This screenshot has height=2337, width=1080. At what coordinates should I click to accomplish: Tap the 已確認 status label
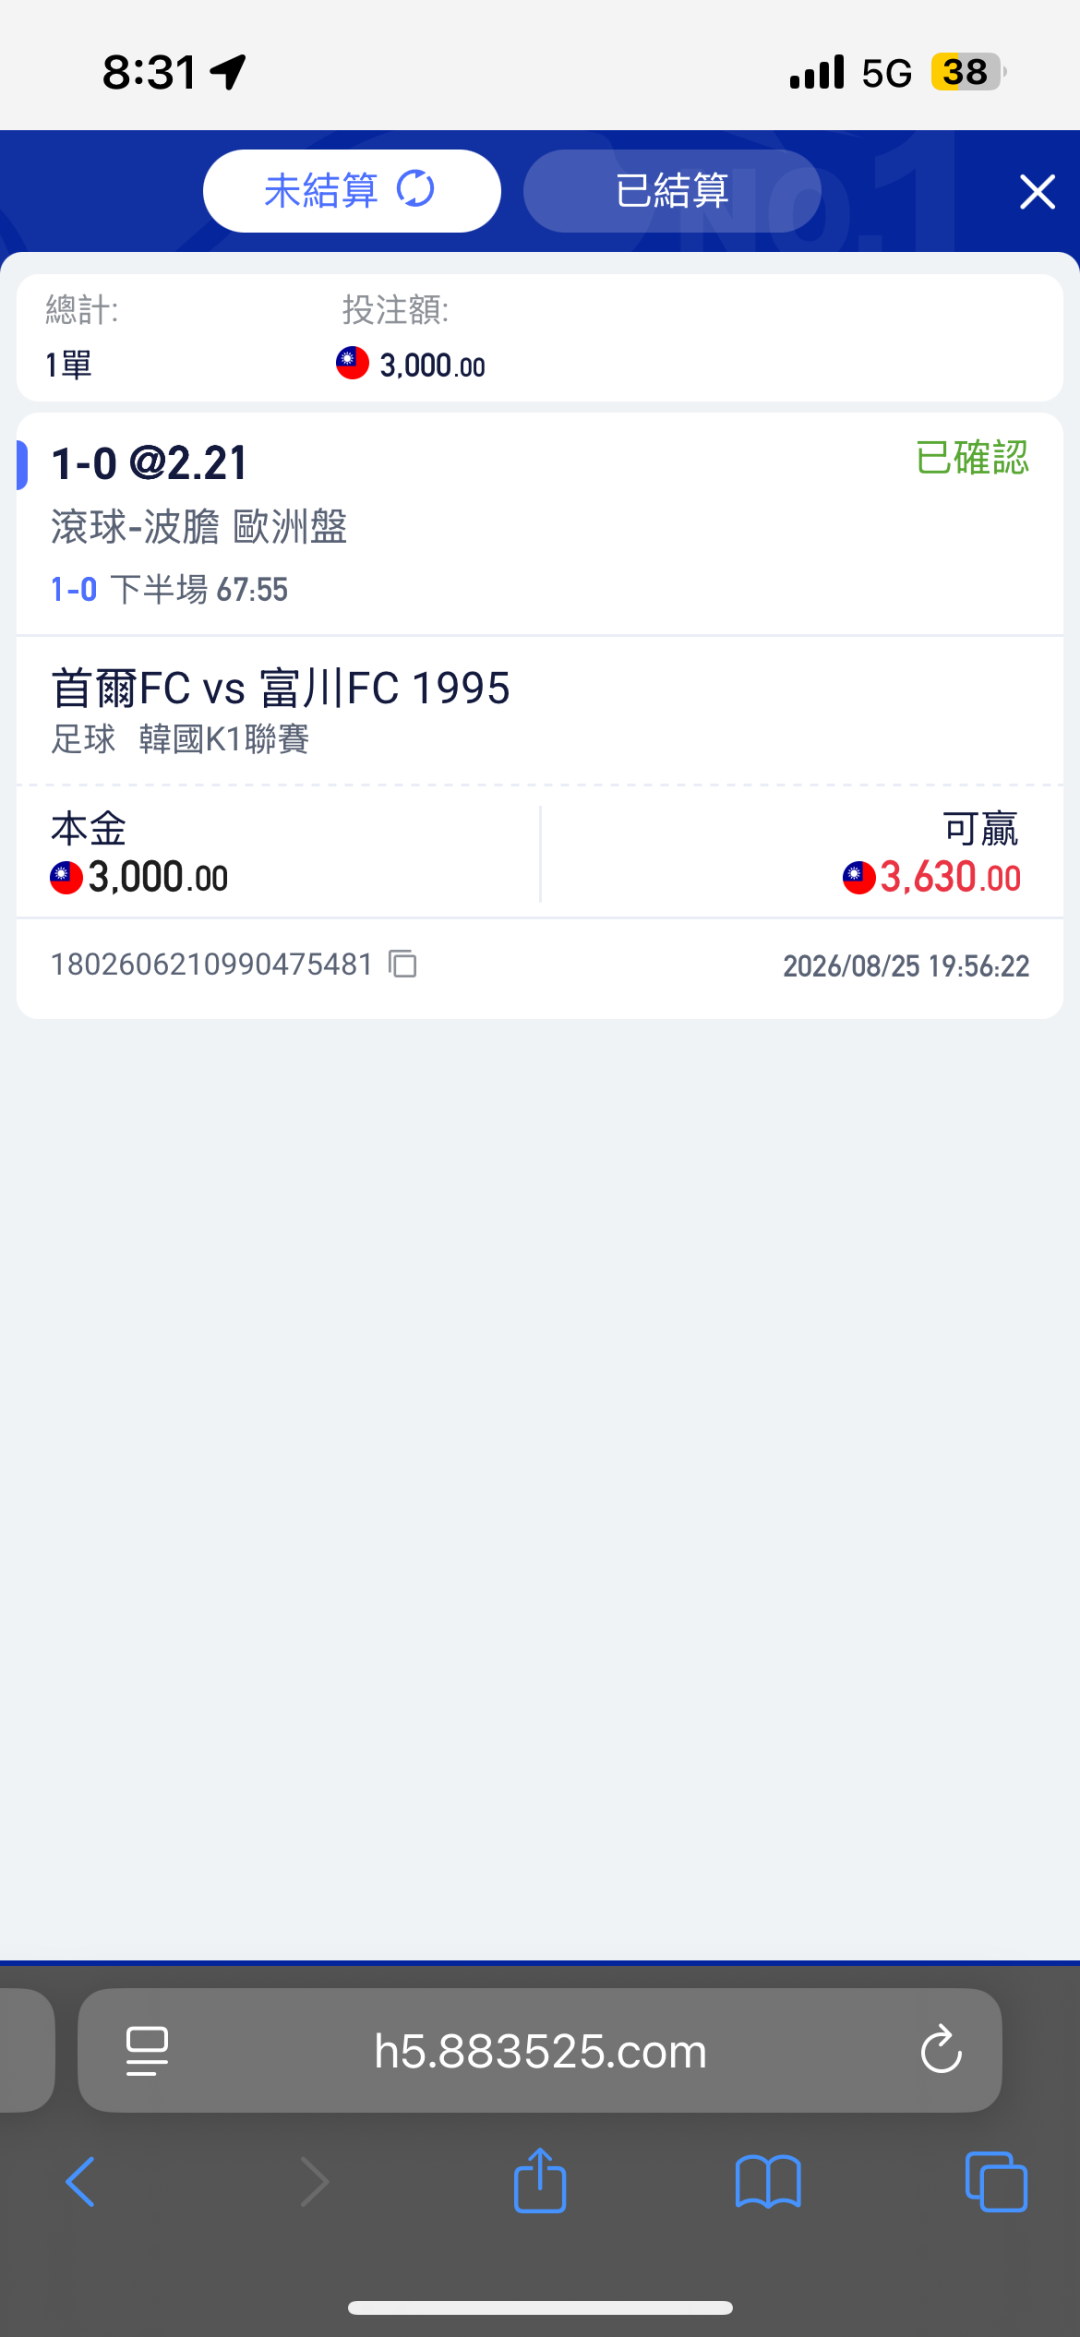972,458
